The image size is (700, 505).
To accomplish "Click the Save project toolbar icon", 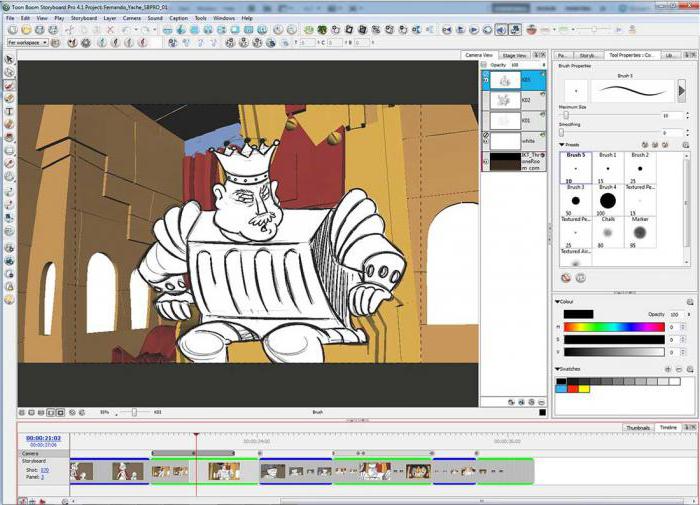I will (x=39, y=30).
